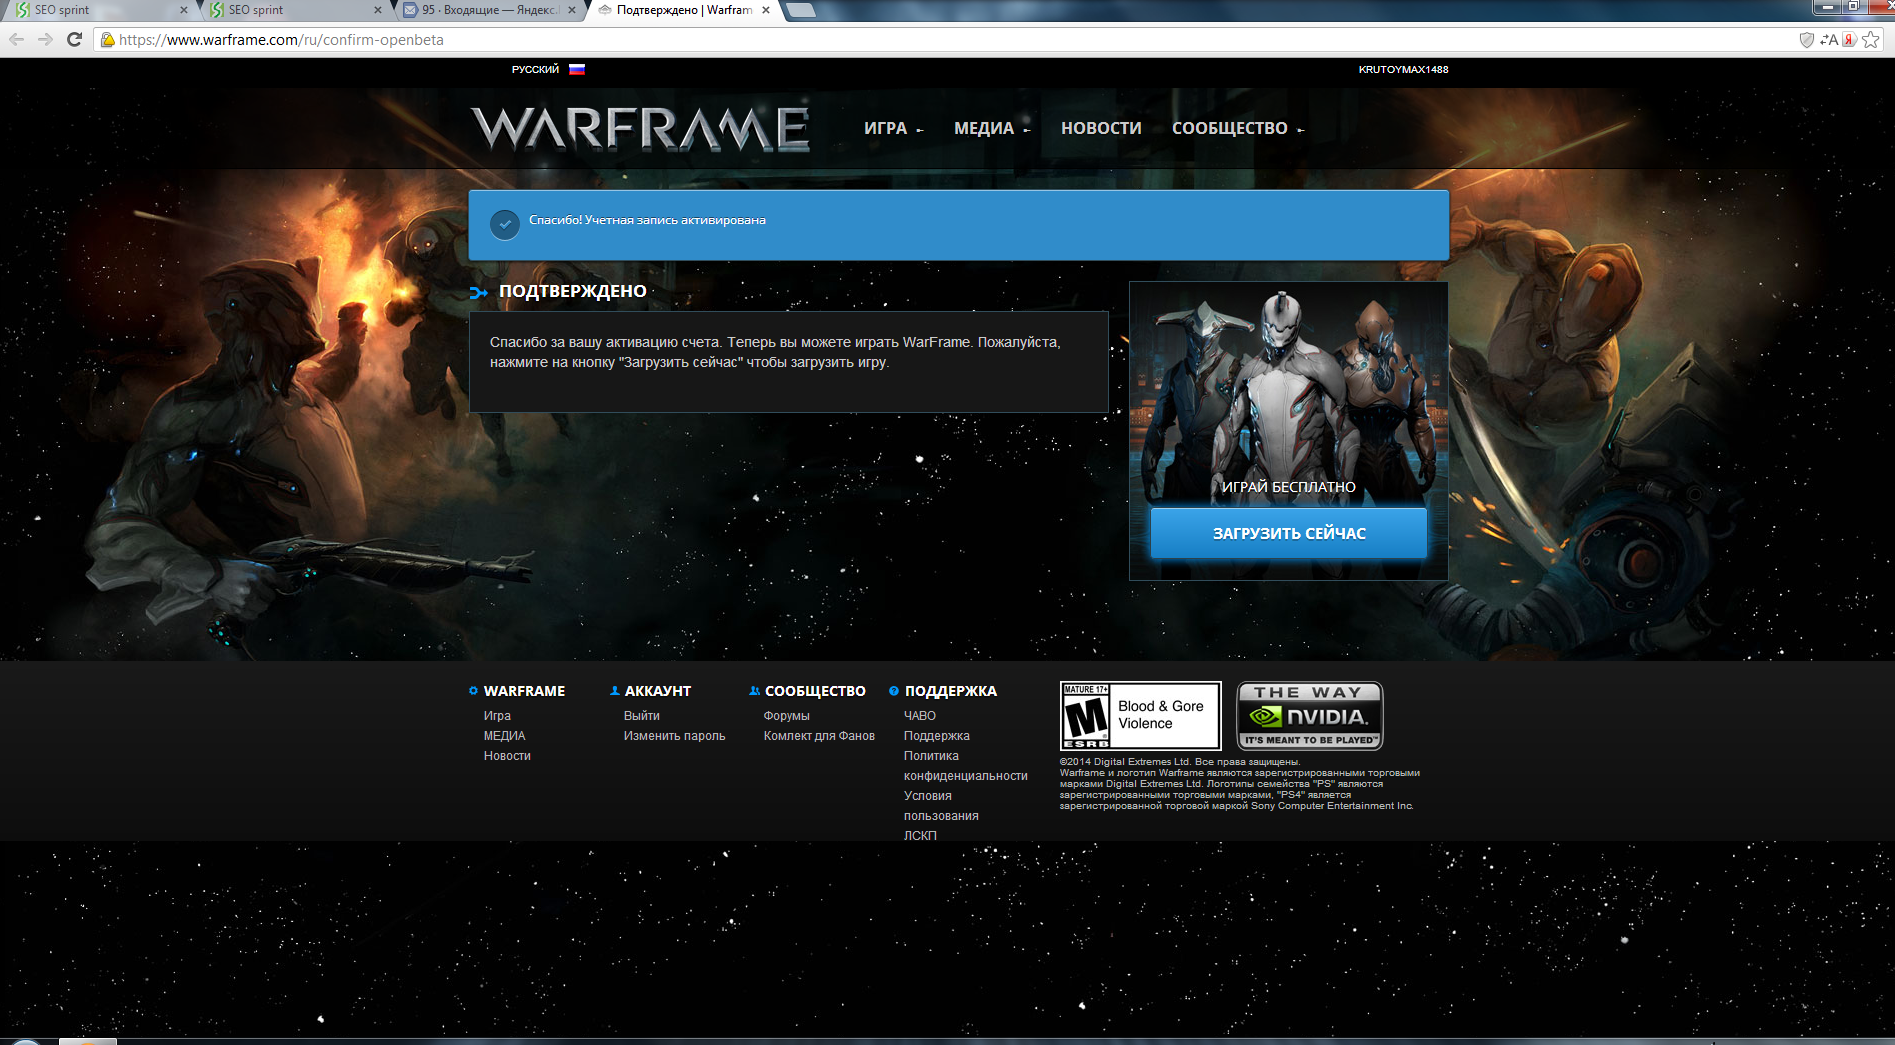The image size is (1895, 1045).
Task: Open the Условия пользования link
Action: (941, 806)
